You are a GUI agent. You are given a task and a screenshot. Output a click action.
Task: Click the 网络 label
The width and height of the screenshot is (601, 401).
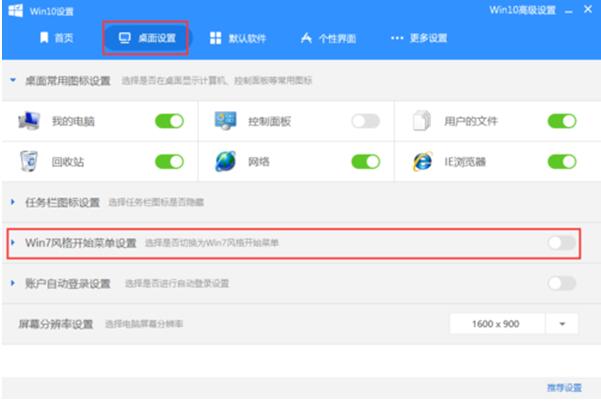coord(259,162)
